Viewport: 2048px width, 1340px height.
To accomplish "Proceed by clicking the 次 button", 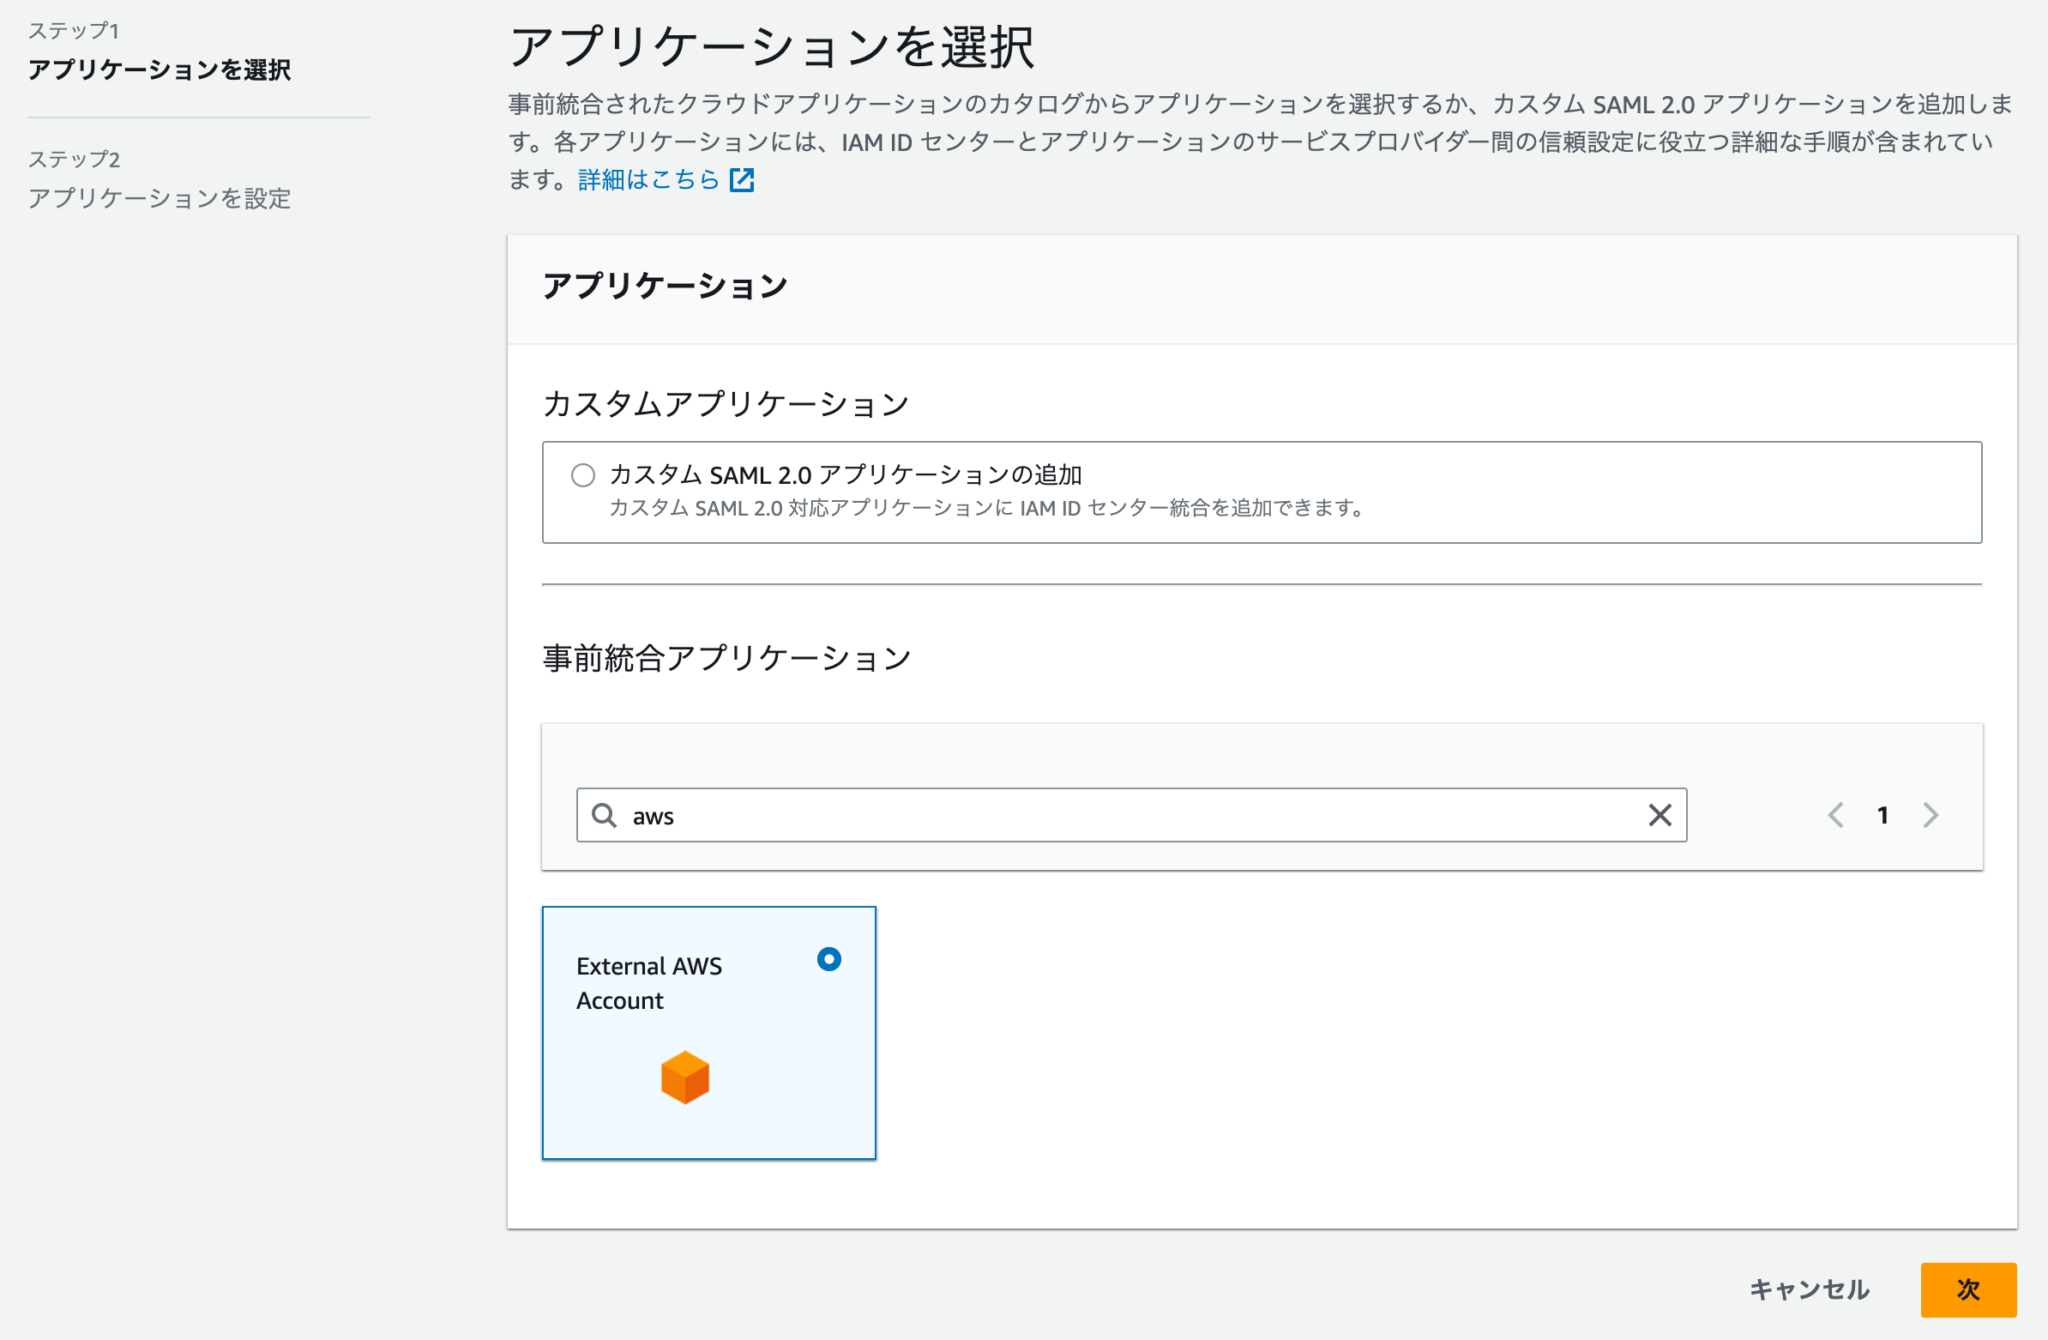I will (1967, 1290).
